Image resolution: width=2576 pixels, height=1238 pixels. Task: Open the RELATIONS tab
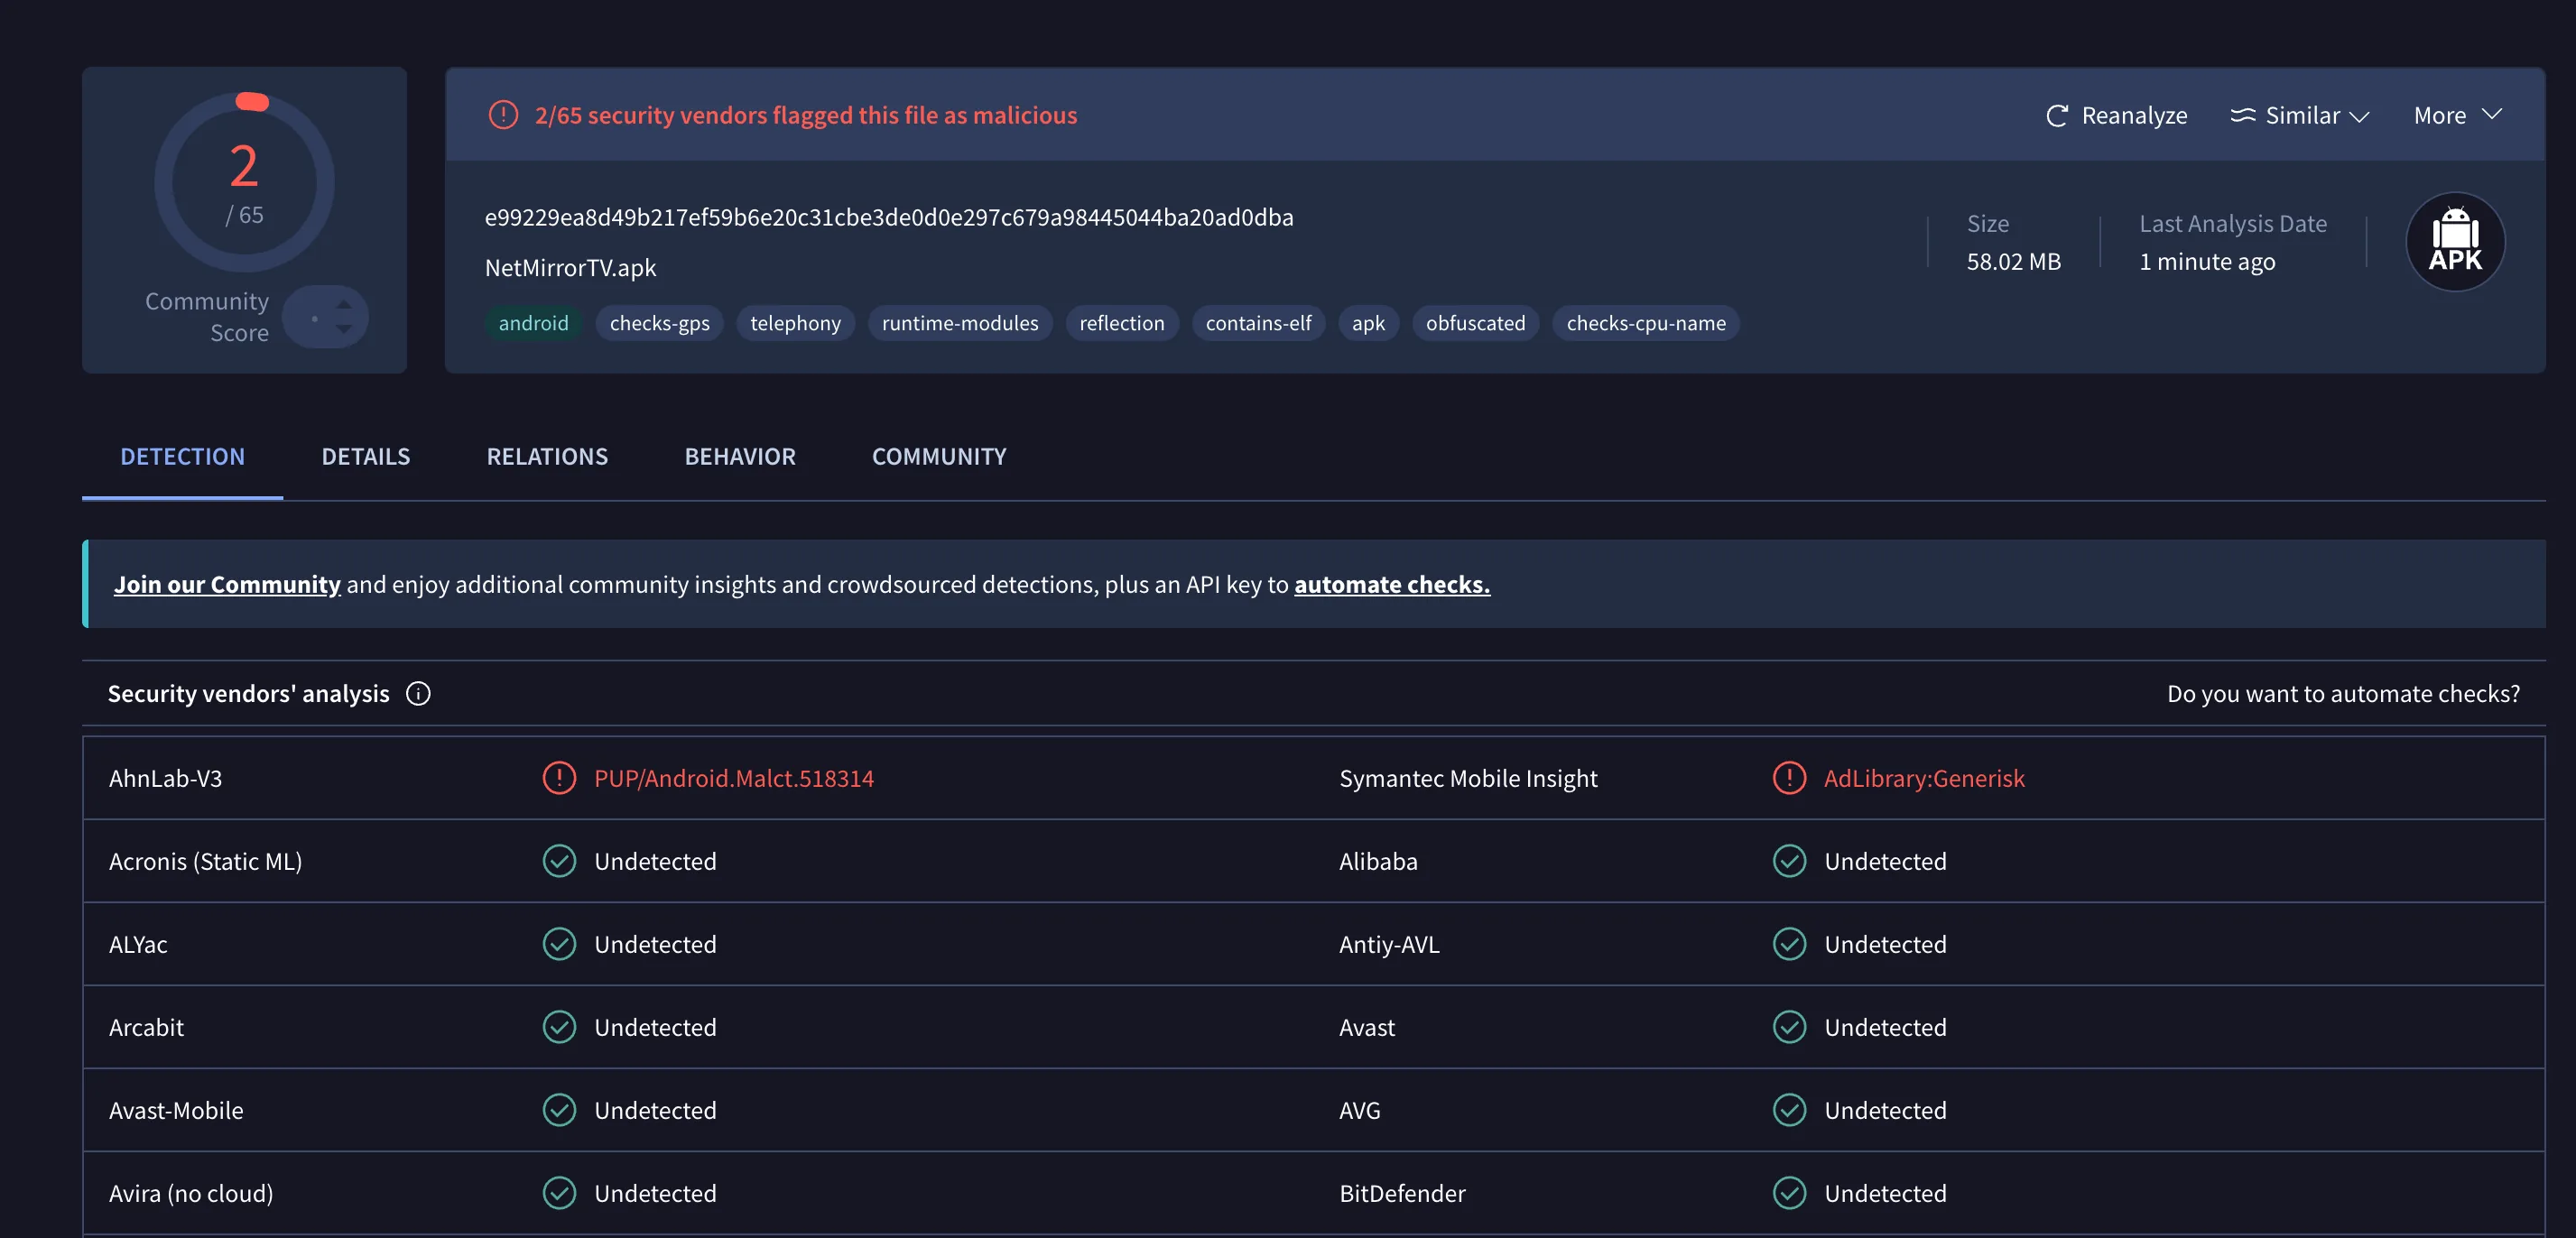click(x=547, y=456)
